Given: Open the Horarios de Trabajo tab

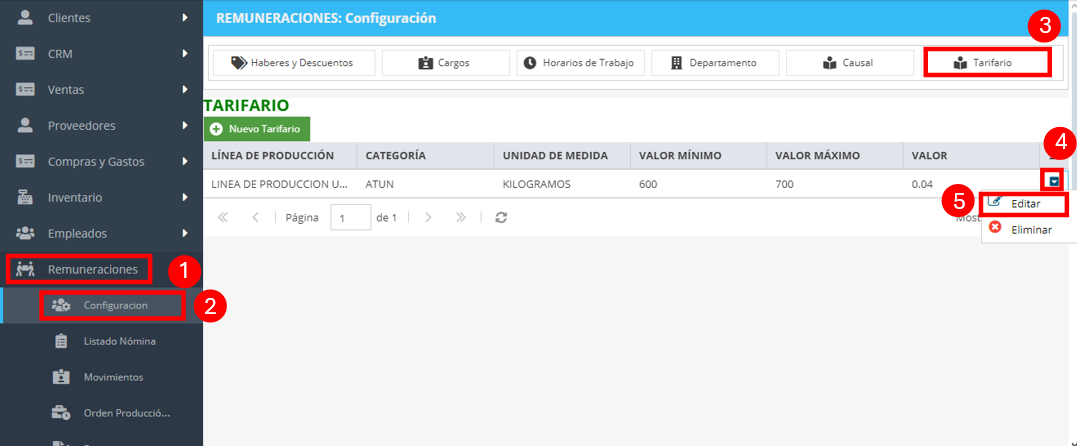Looking at the screenshot, I should [580, 63].
